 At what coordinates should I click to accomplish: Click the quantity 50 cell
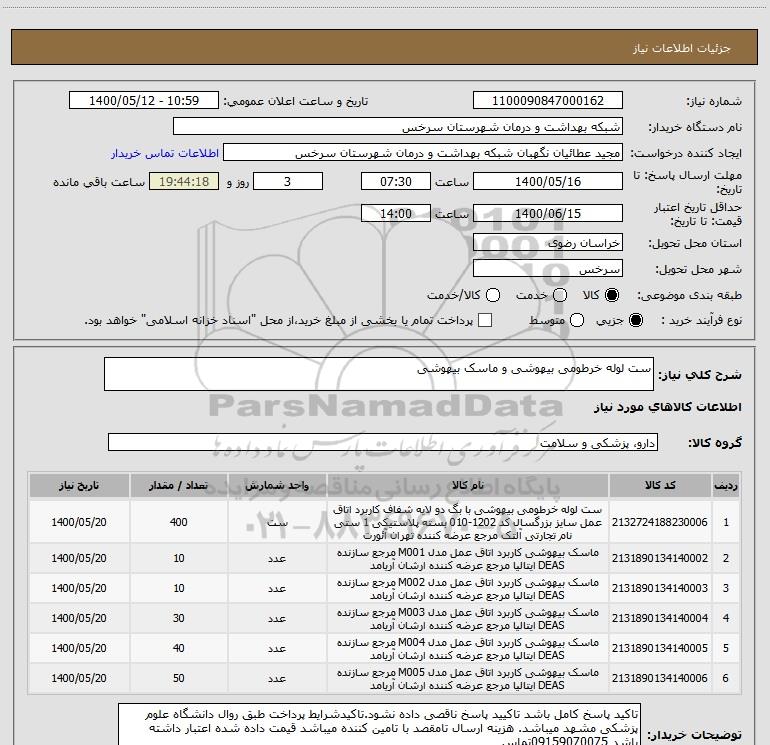point(179,678)
